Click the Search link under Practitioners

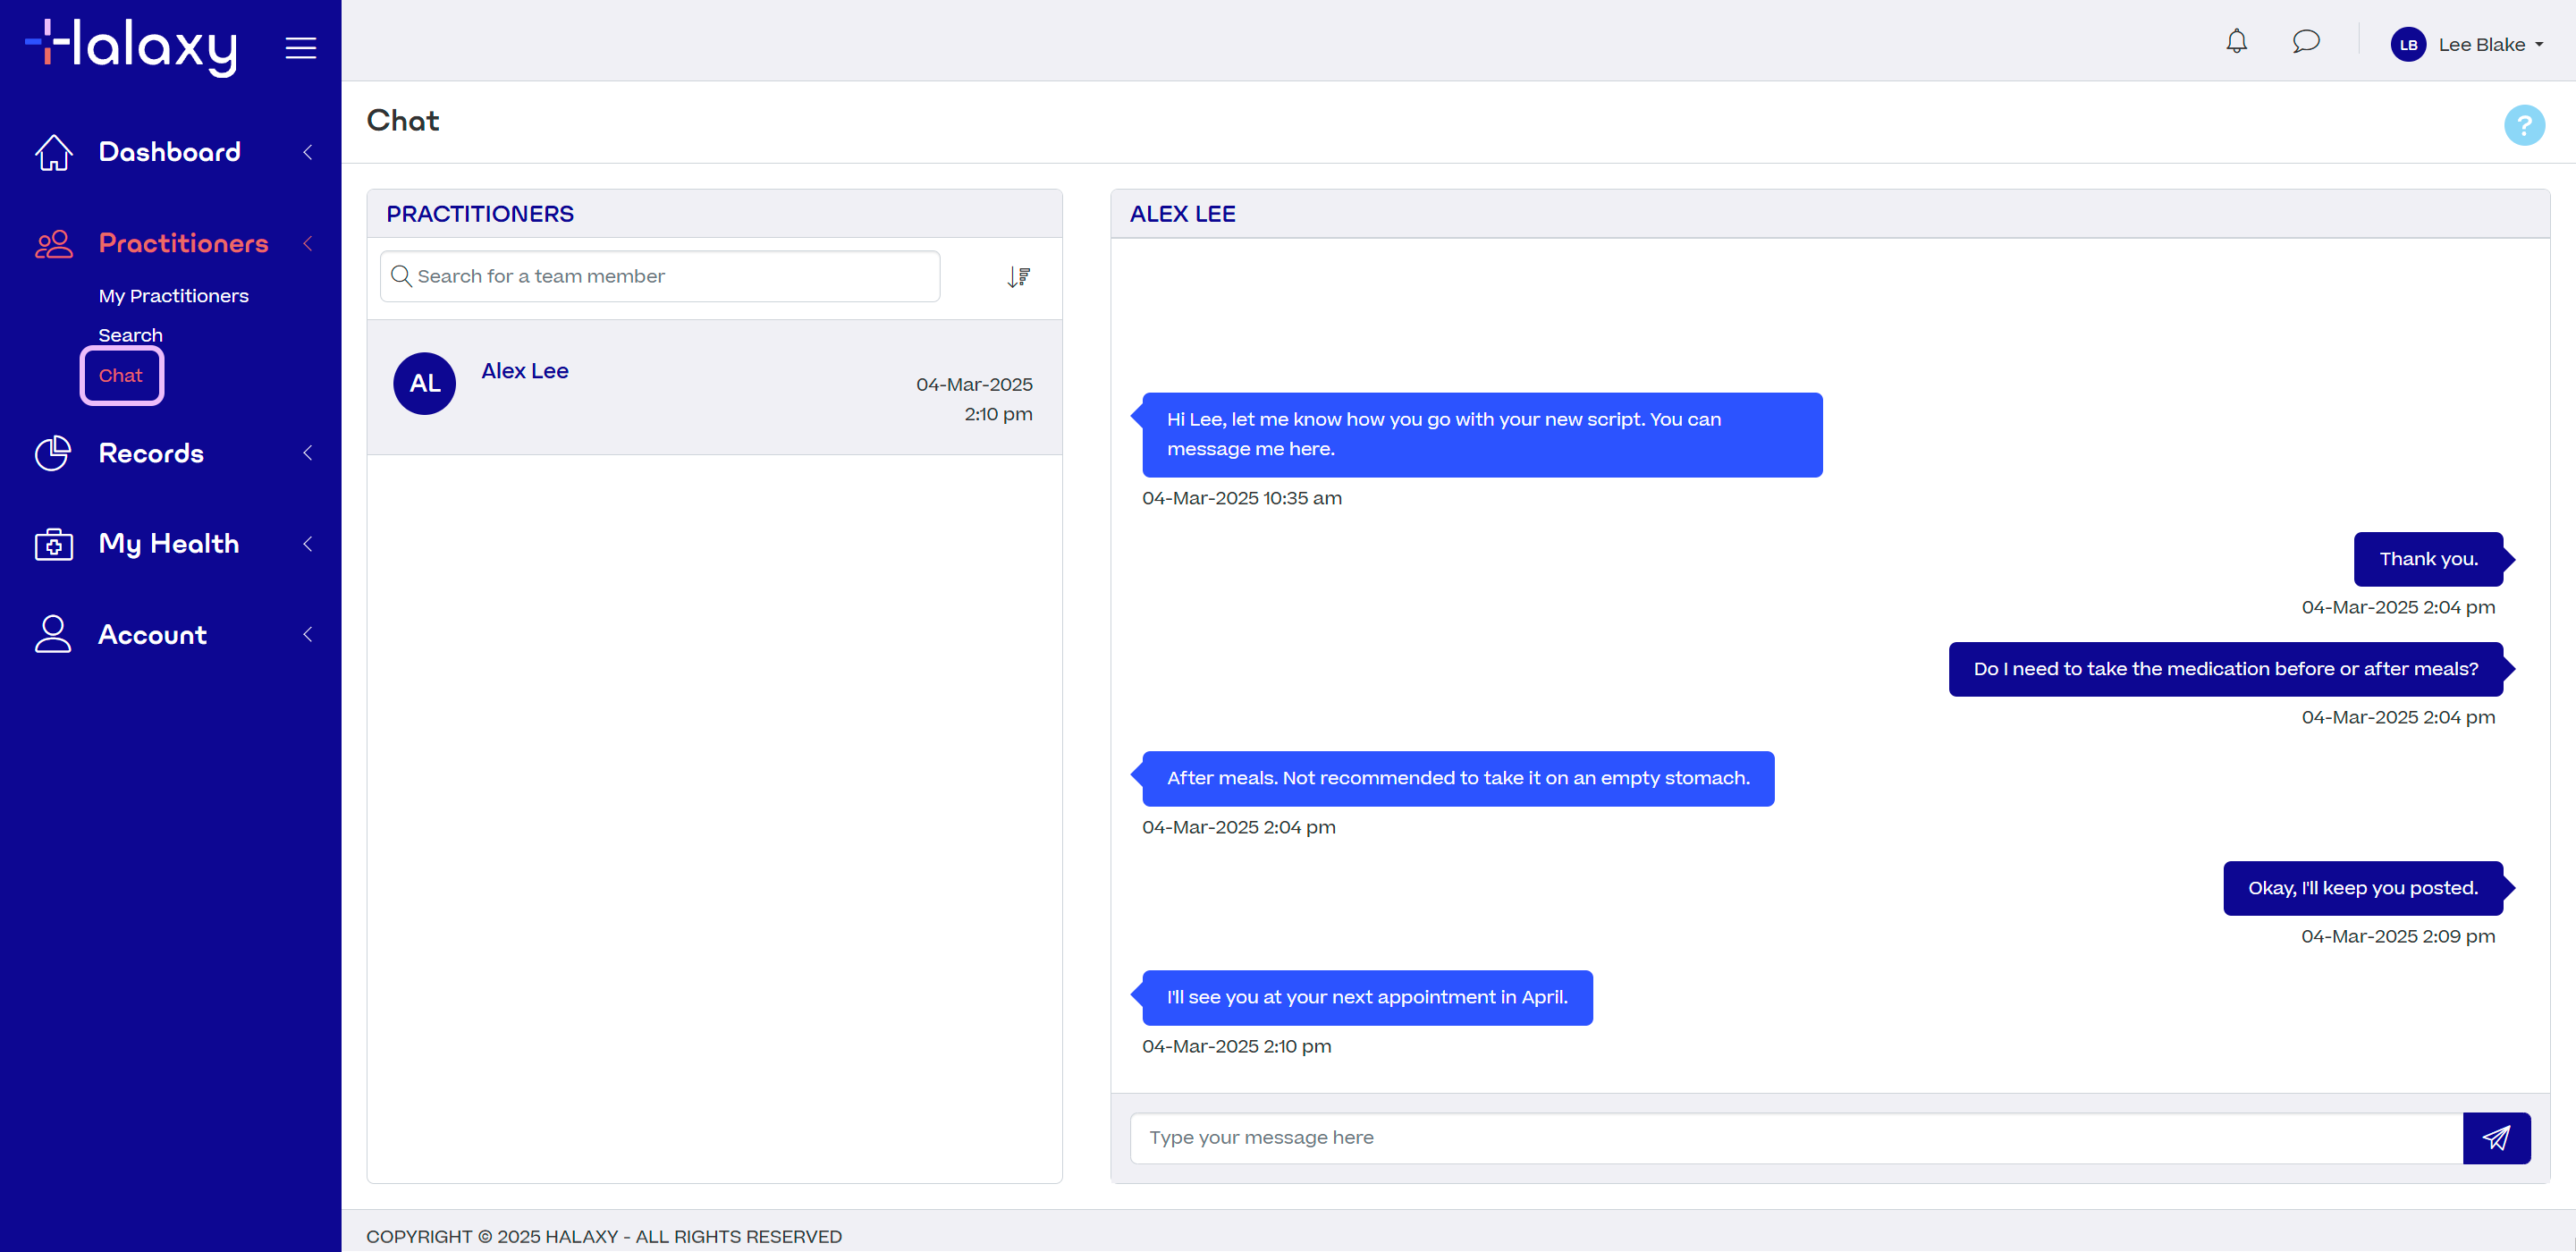(x=130, y=334)
